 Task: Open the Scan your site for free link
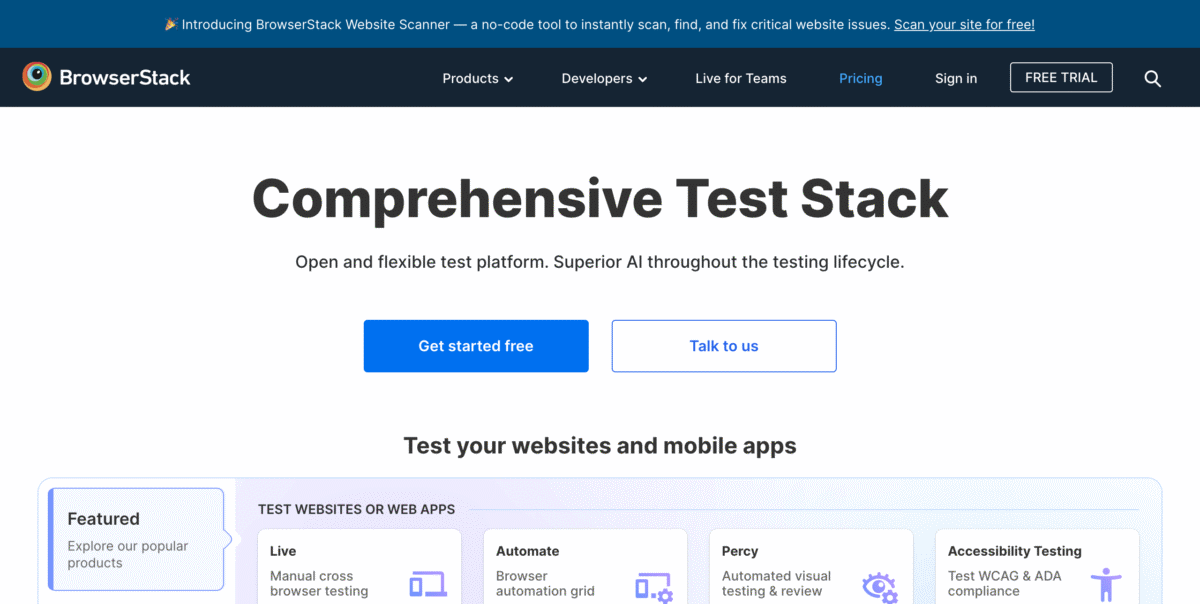pos(963,24)
